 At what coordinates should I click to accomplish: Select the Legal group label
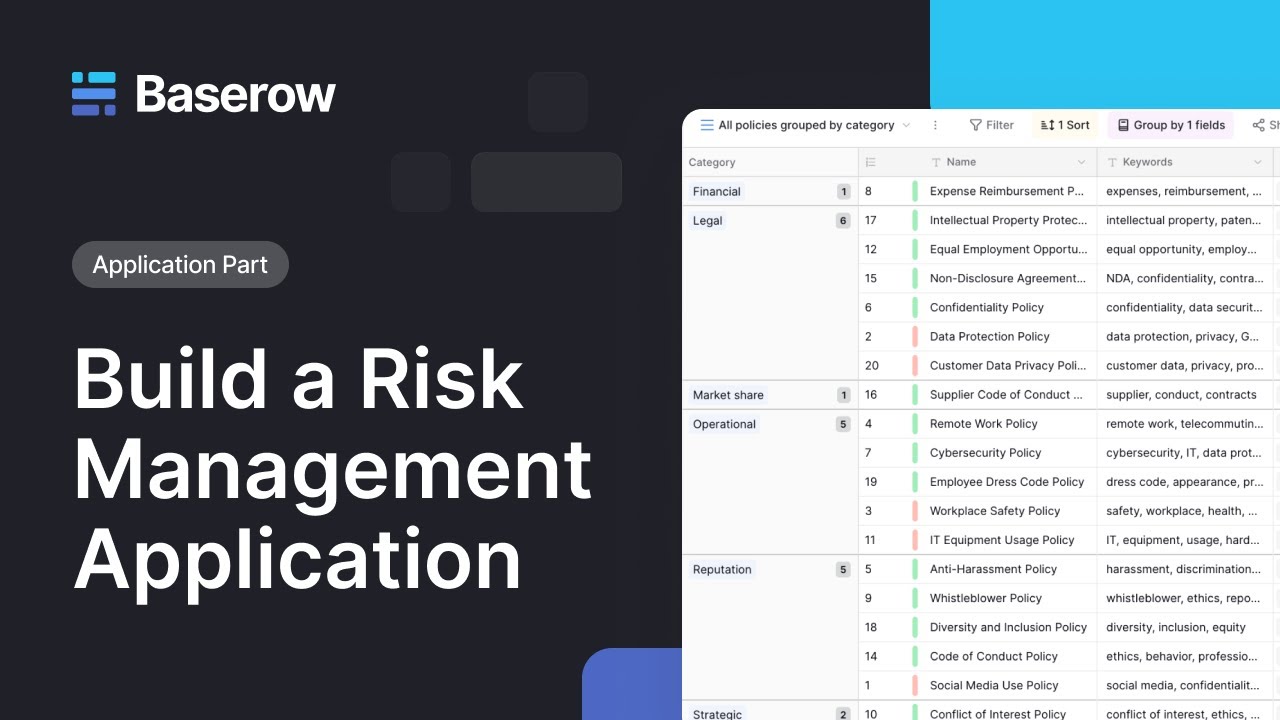707,220
